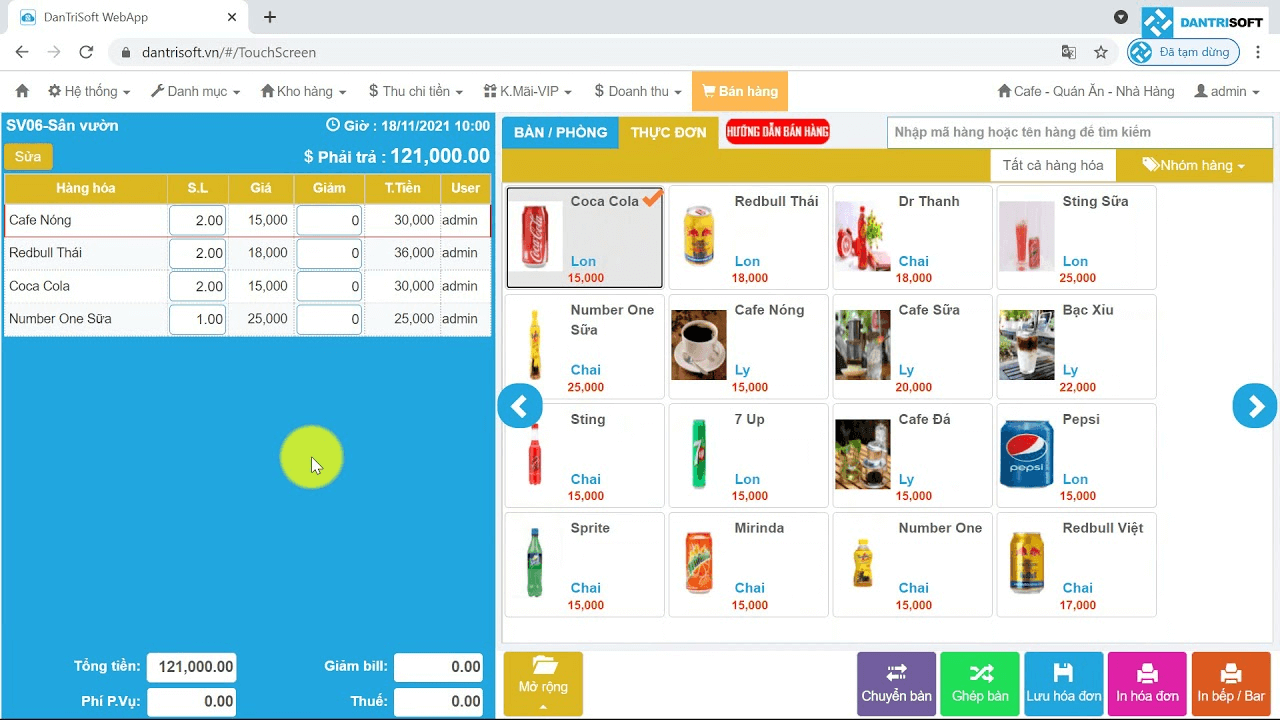
Task: Select Redbull Thái product card
Action: click(x=749, y=236)
